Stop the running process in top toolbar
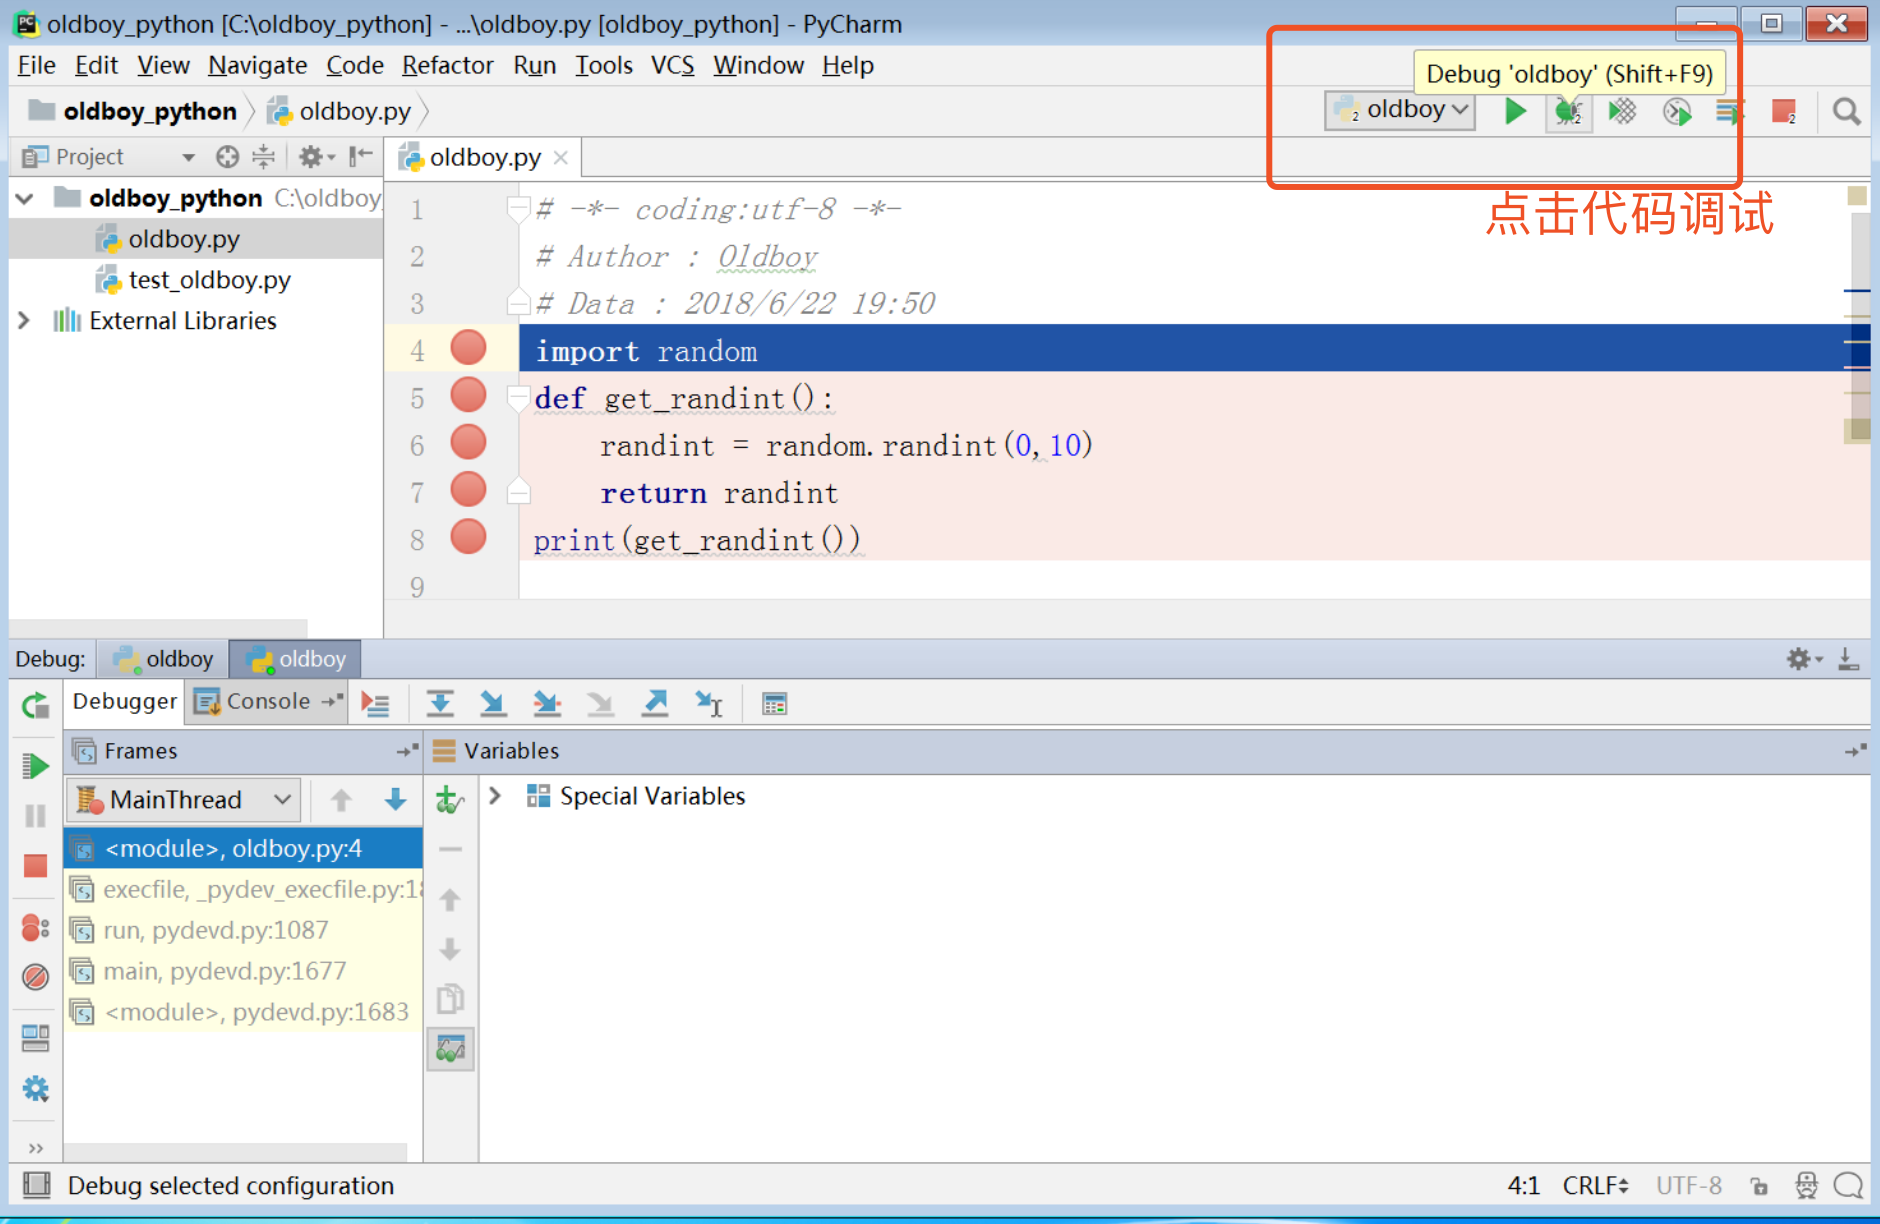Image resolution: width=1880 pixels, height=1224 pixels. pyautogui.click(x=1784, y=111)
